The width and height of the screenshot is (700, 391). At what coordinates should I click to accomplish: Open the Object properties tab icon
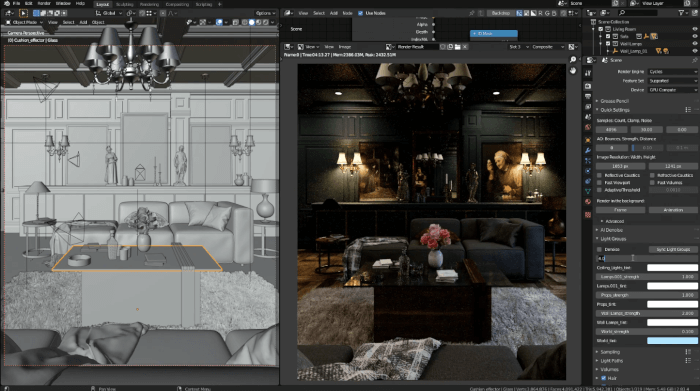[x=588, y=140]
